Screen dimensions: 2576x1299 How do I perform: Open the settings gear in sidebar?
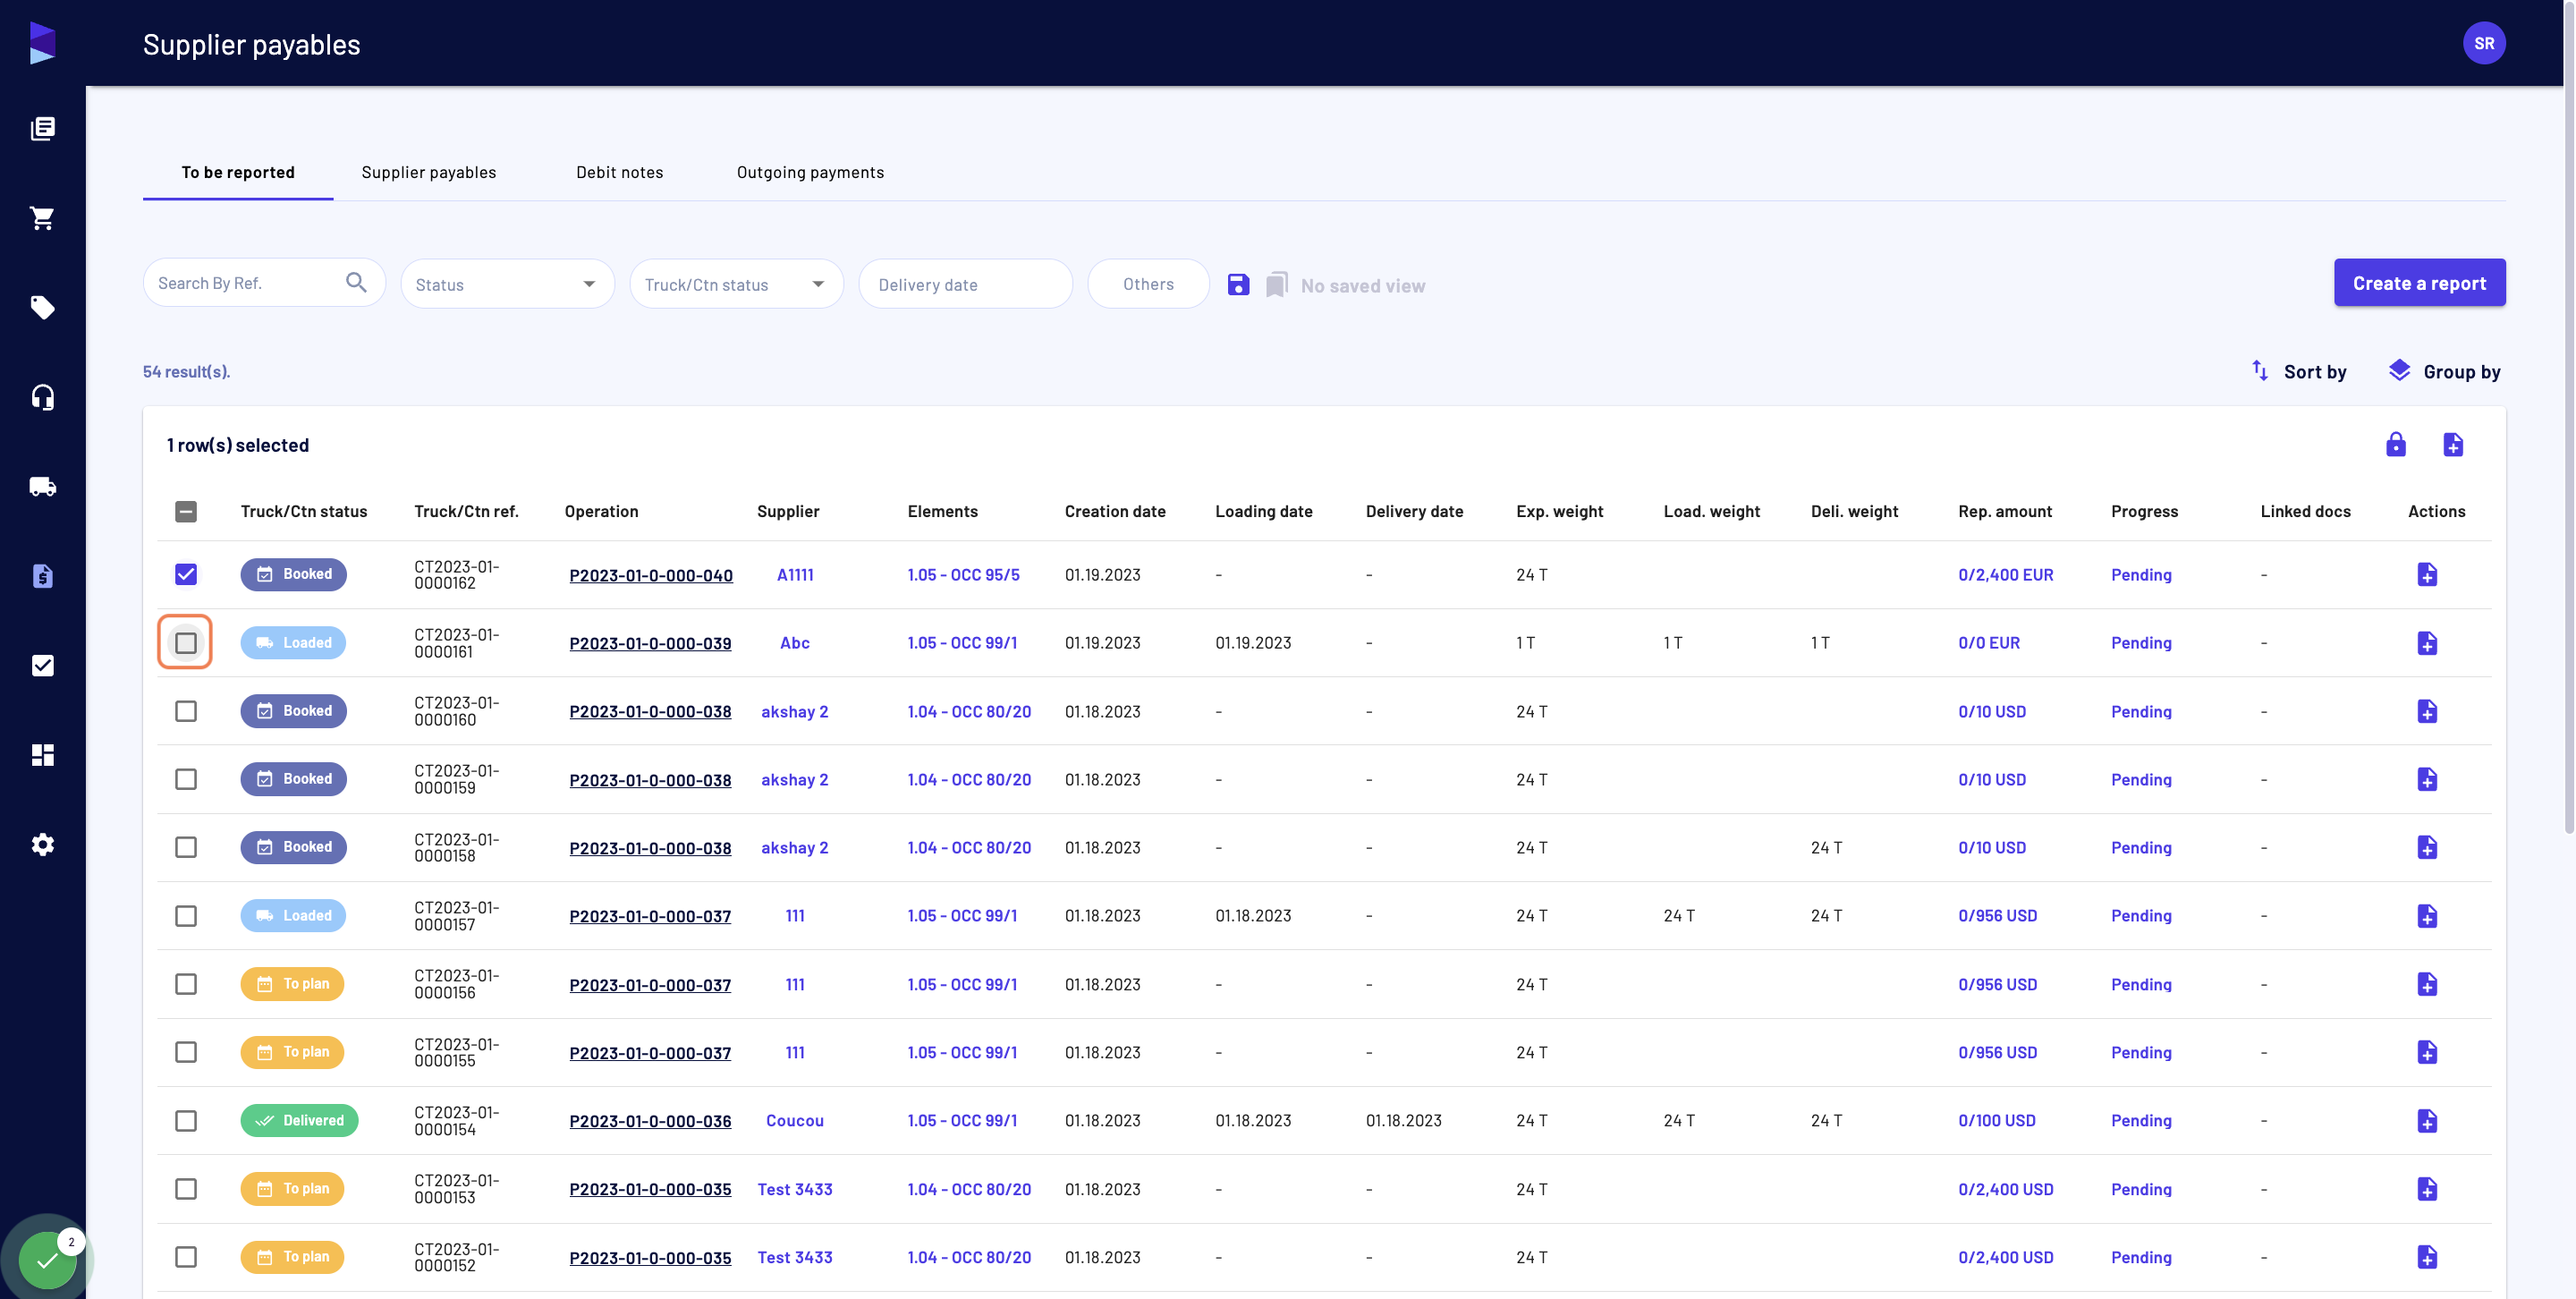[x=42, y=845]
